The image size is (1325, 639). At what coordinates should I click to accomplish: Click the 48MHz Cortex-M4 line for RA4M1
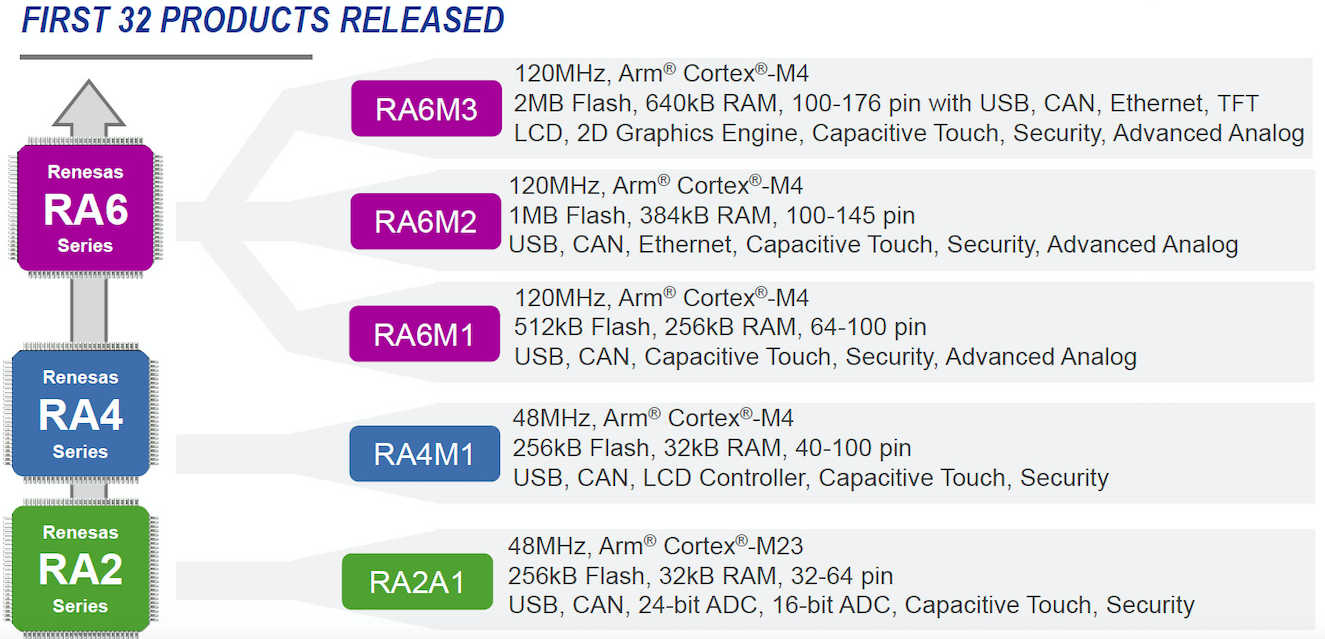[x=653, y=418]
